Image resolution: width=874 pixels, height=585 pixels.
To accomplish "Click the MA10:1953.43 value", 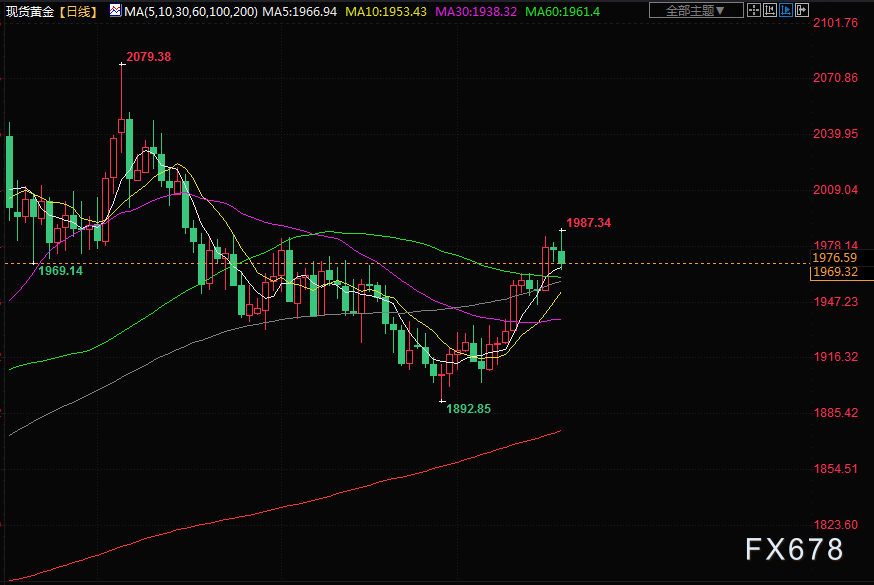I will click(x=386, y=12).
